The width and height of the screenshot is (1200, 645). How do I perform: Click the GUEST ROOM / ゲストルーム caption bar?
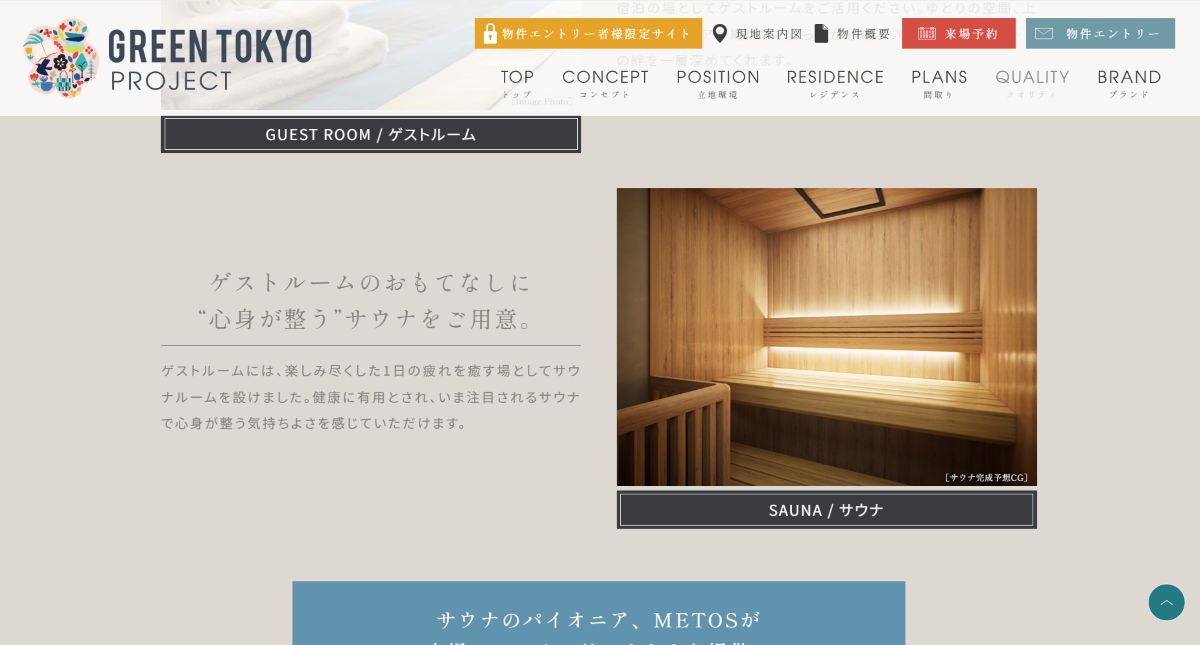pyautogui.click(x=370, y=134)
